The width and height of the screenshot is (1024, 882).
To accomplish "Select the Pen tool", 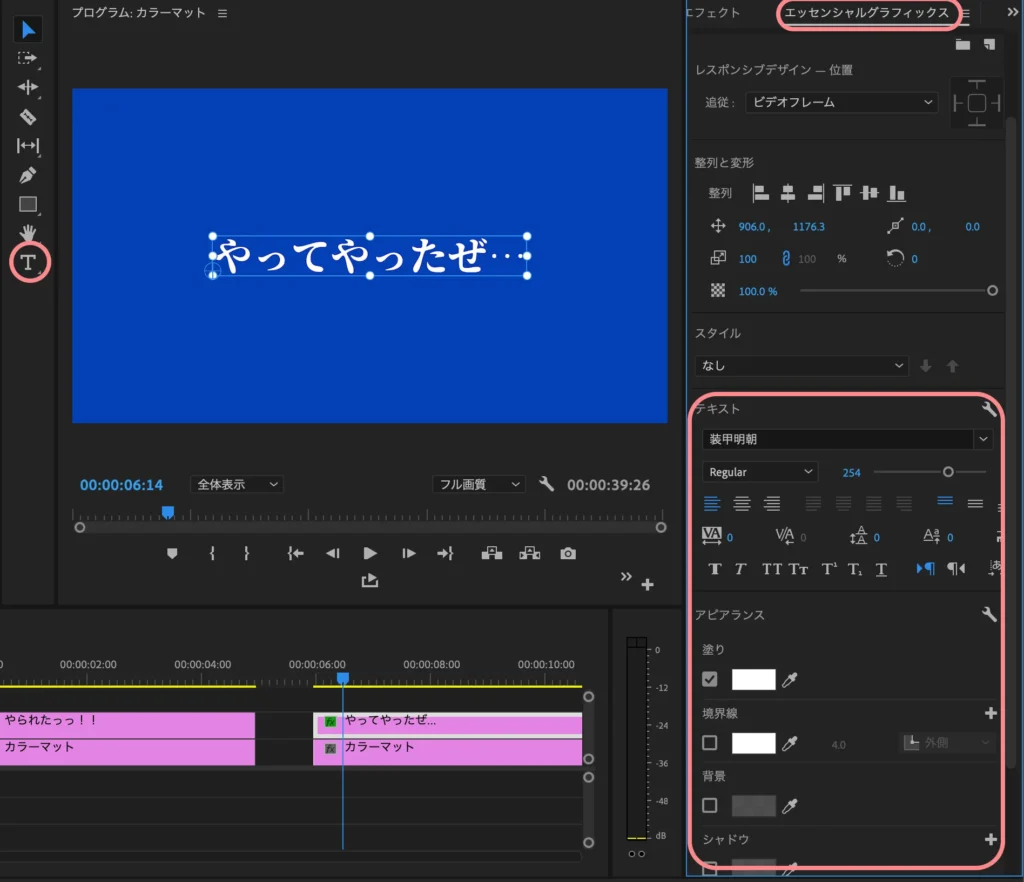I will tap(28, 175).
